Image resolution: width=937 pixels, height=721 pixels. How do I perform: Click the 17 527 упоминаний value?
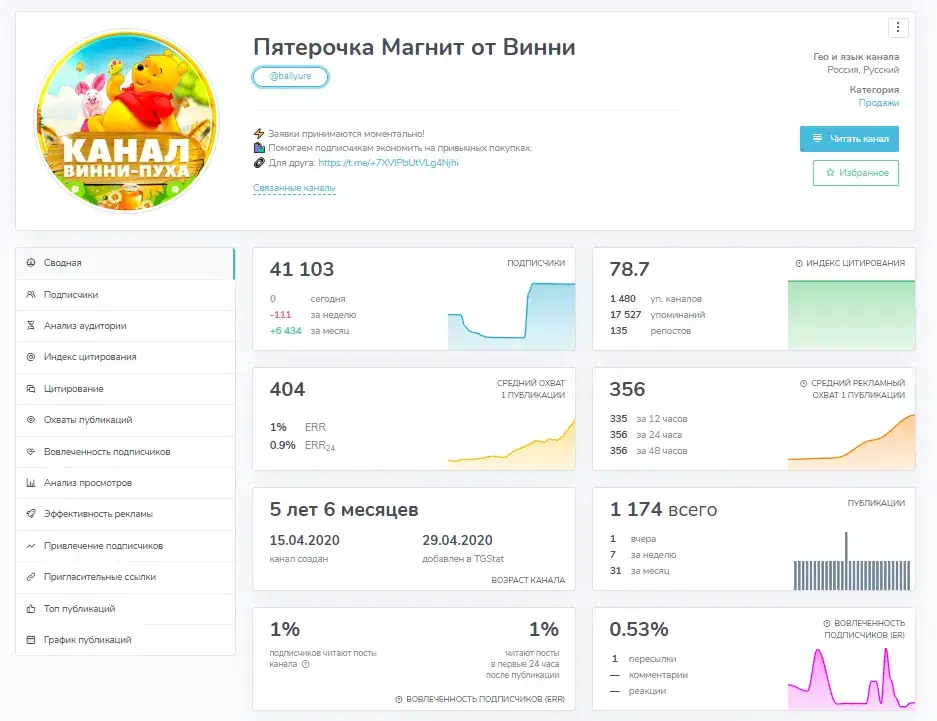tap(625, 315)
